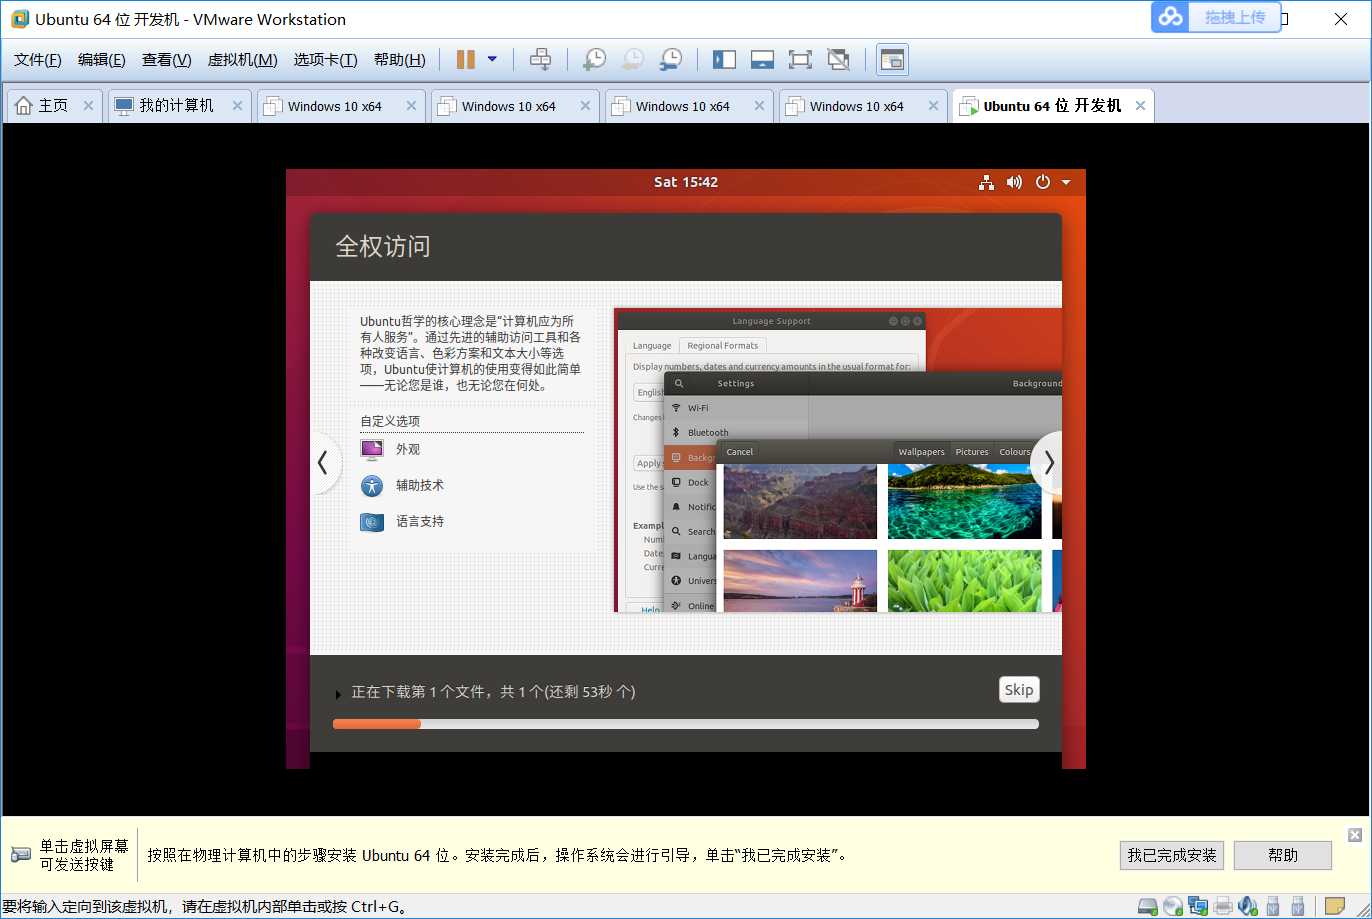The width and height of the screenshot is (1372, 919).
Task: Open the snapshot manager wrench-clock icon
Action: coord(670,60)
